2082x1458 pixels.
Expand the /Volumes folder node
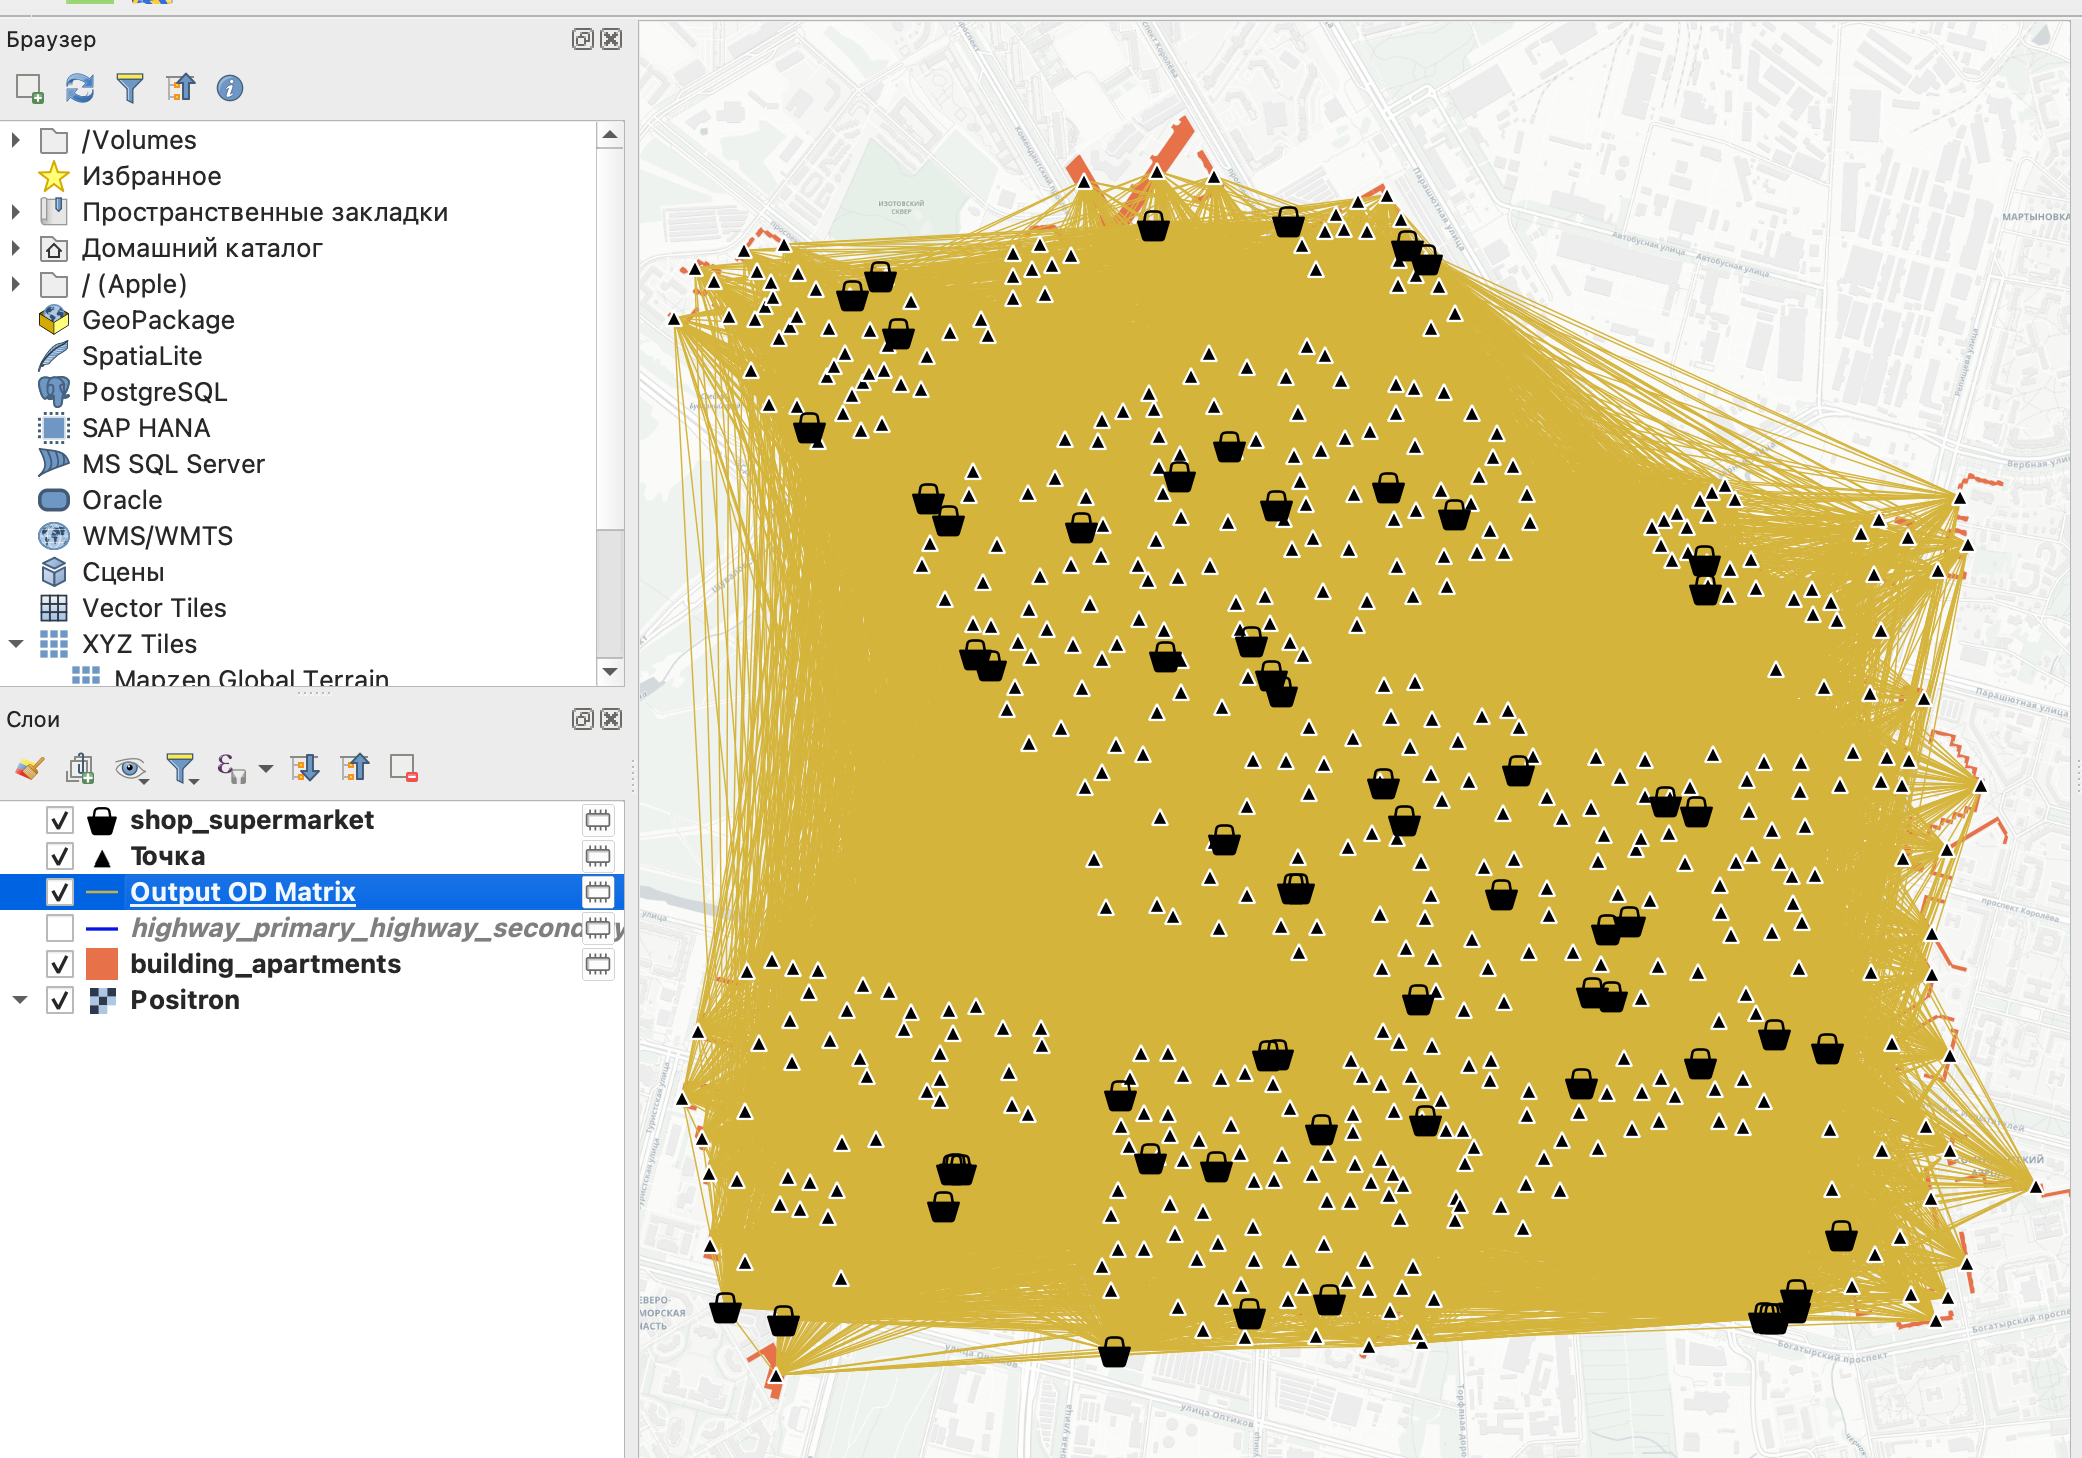[x=16, y=140]
